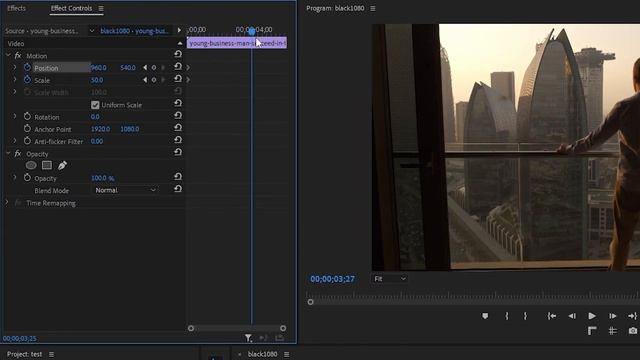The width and height of the screenshot is (640, 360).
Task: Expand the Opacity percentage property
Action: 15,178
